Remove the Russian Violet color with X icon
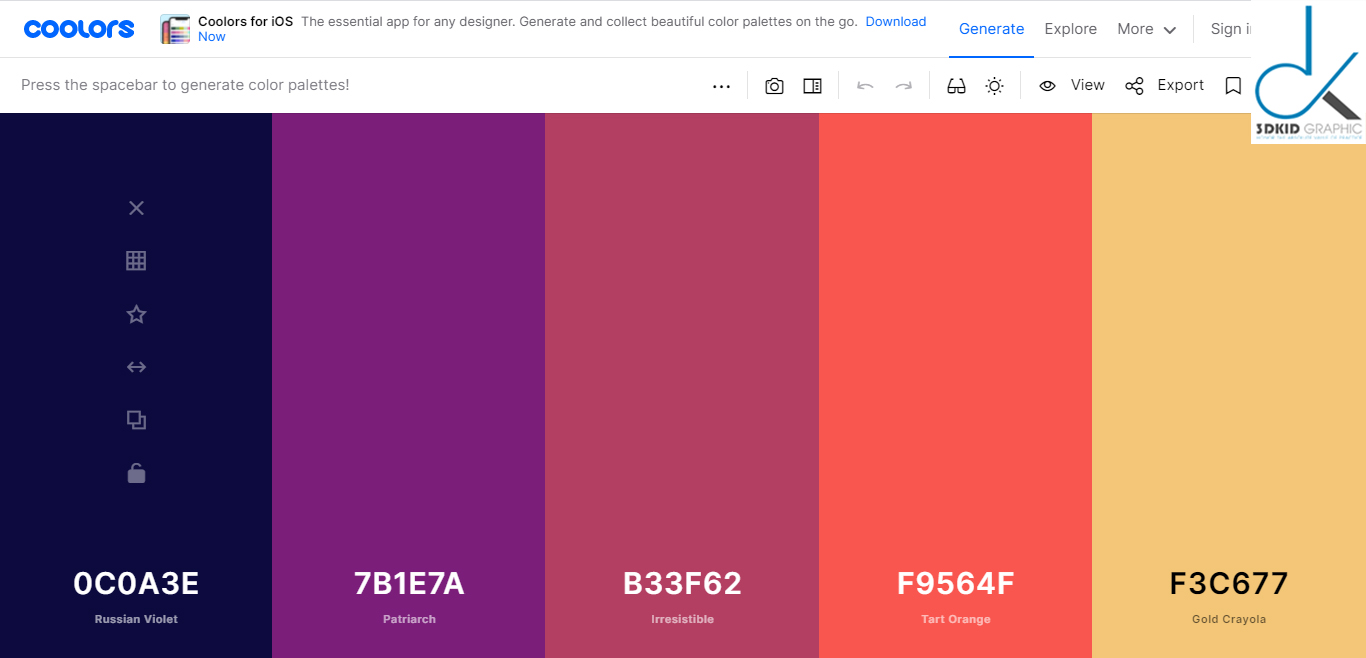This screenshot has height=658, width=1366. pos(137,208)
